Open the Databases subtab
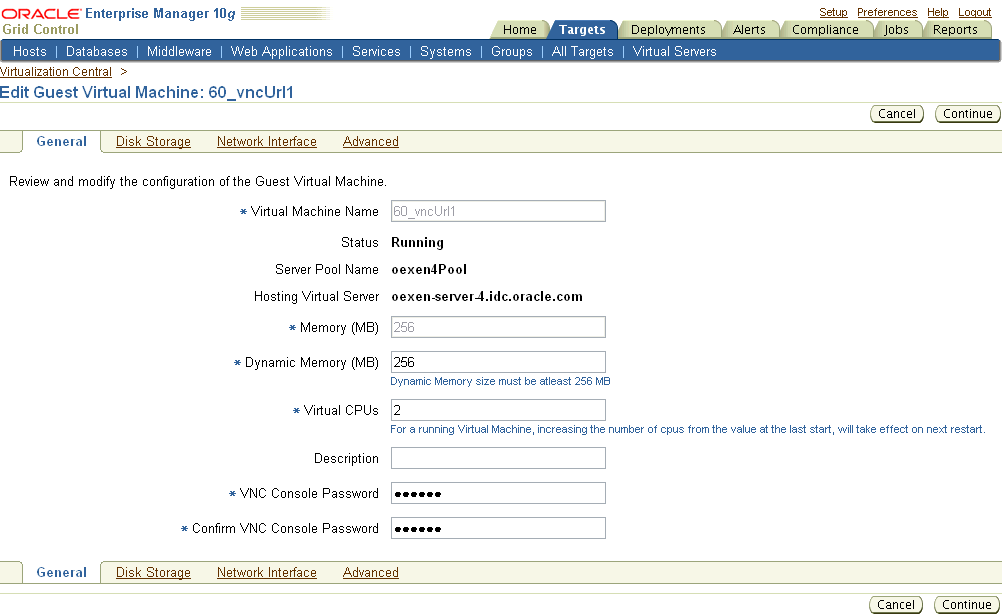The height and width of the screenshot is (615, 1002). tap(96, 51)
